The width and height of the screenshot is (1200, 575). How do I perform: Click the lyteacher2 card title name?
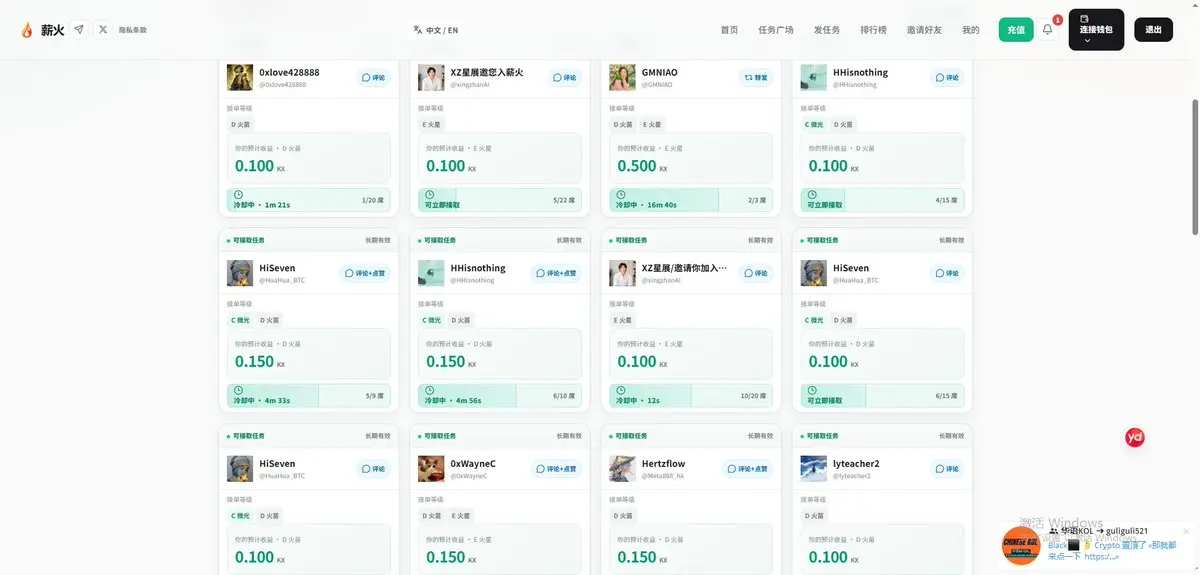tap(856, 464)
